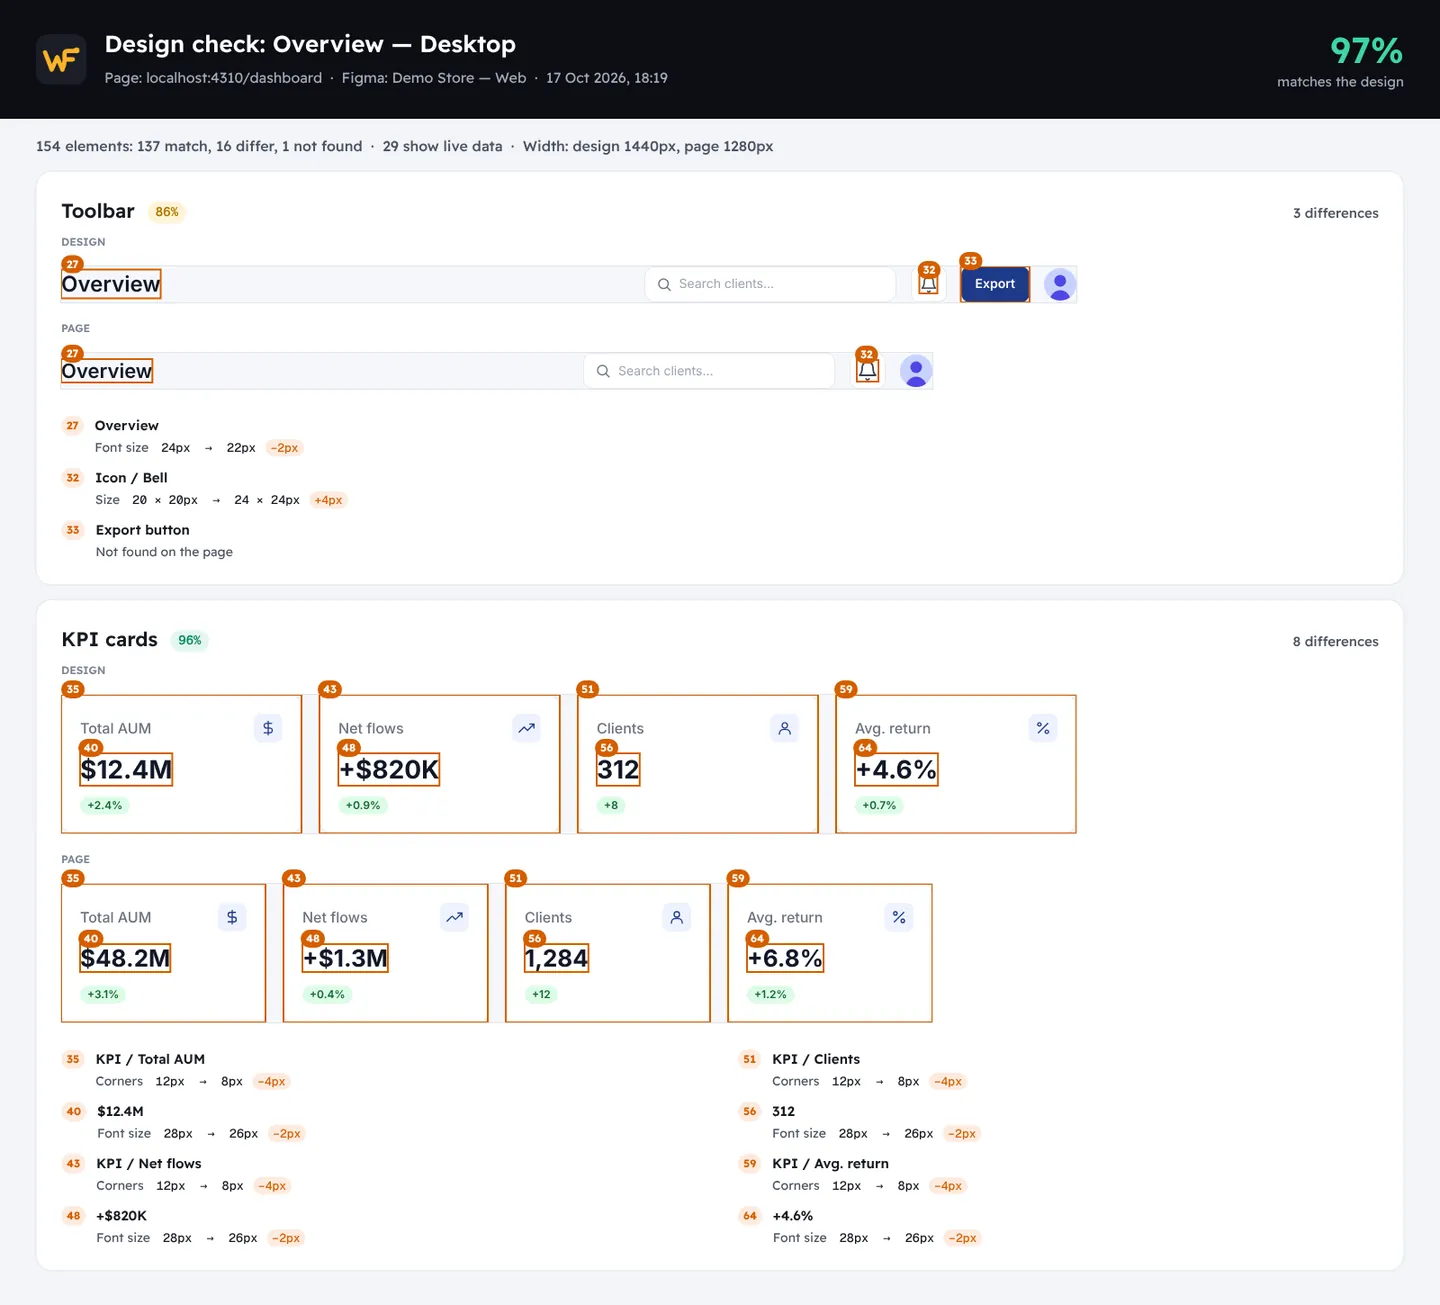Click the Search clients field in Page toolbar
The height and width of the screenshot is (1305, 1440).
click(x=709, y=371)
